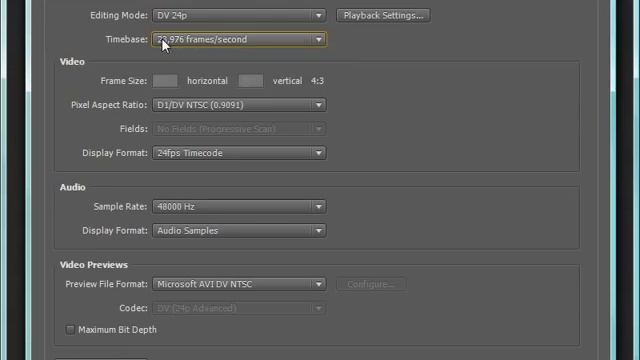Viewport: 640px width, 360px height.
Task: Open the Pixel Aspect Ratio dropdown
Action: [x=239, y=105]
